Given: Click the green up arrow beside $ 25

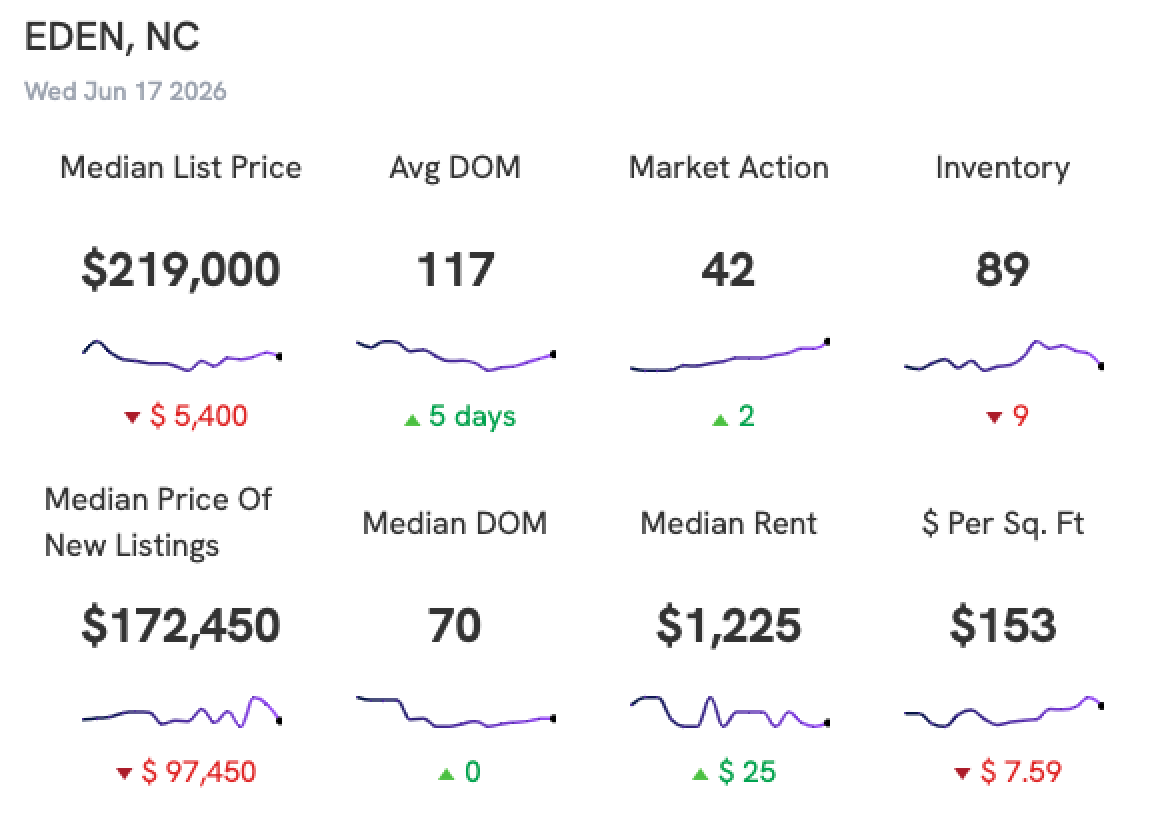Looking at the screenshot, I should click(x=700, y=774).
